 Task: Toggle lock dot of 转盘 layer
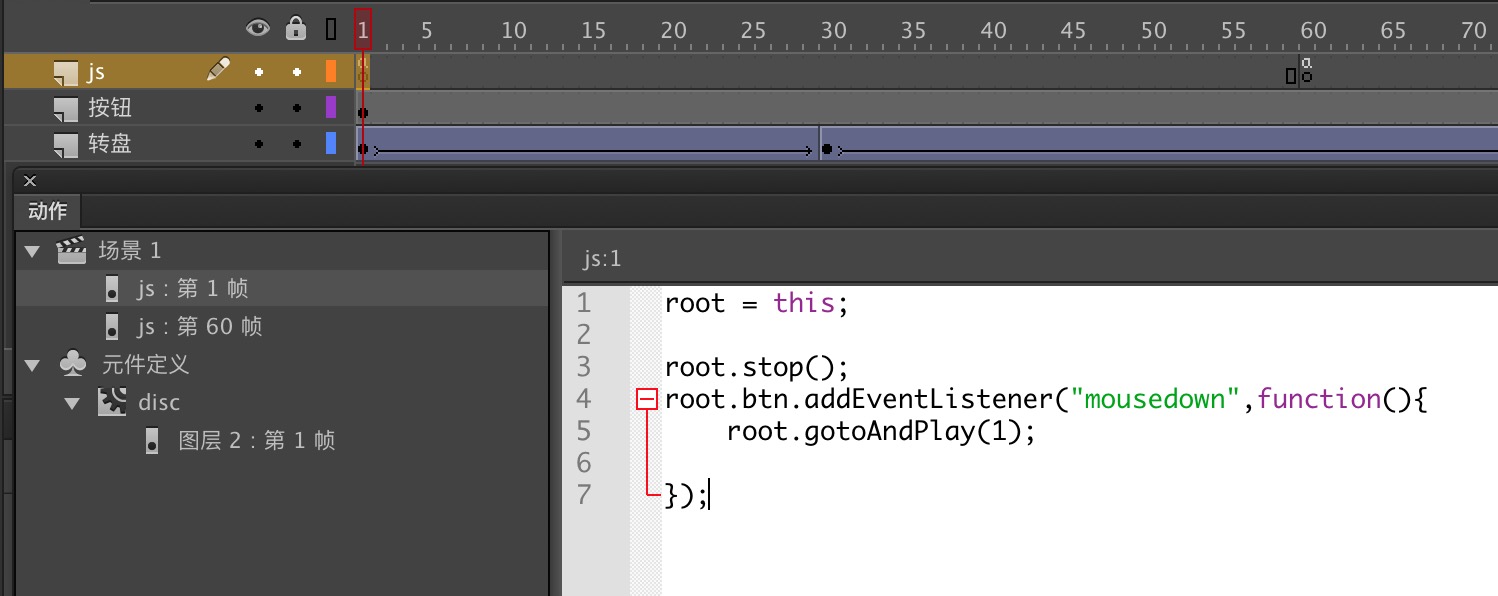coord(296,145)
